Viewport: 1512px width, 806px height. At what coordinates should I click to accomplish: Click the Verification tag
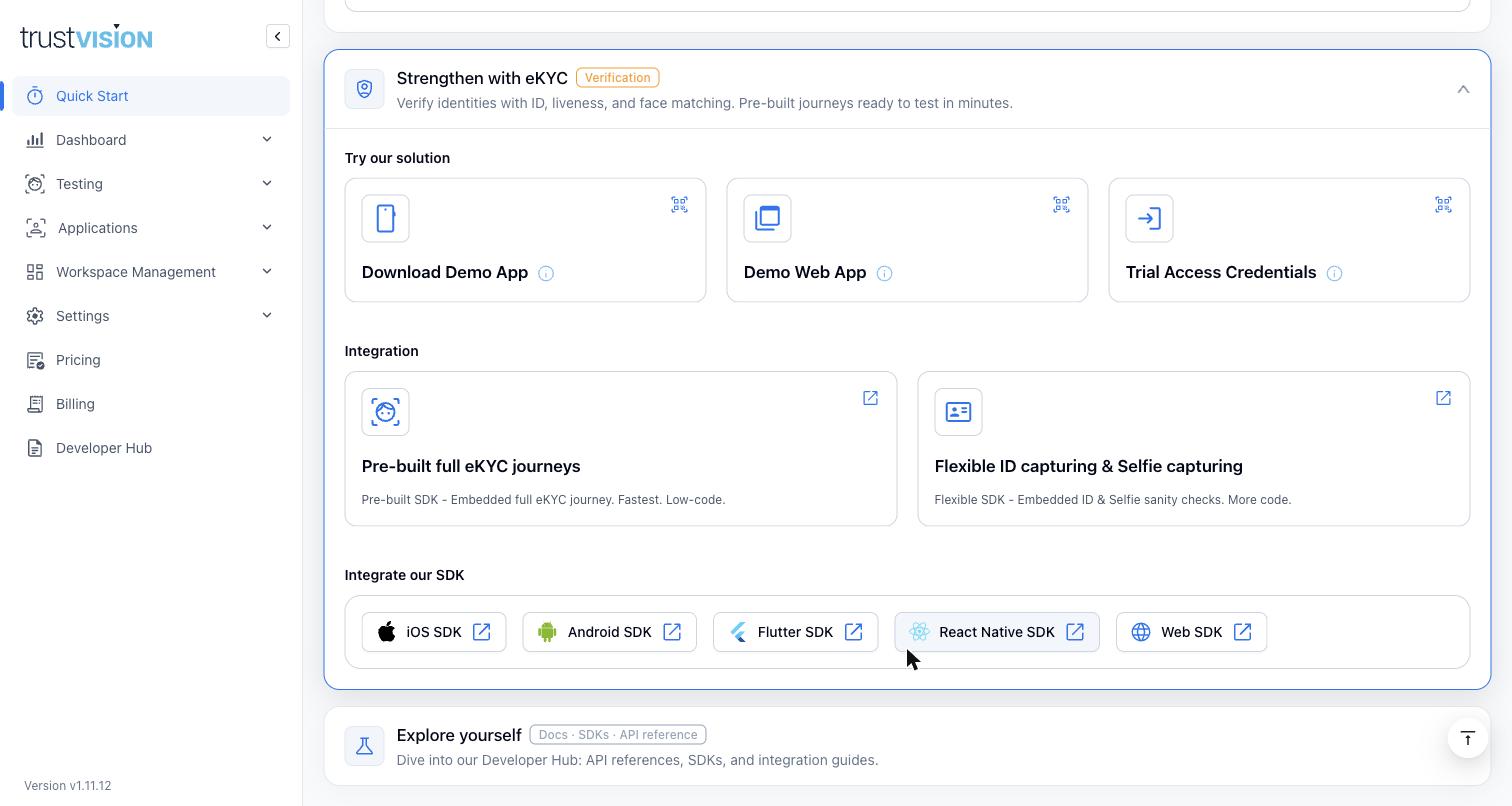click(618, 78)
